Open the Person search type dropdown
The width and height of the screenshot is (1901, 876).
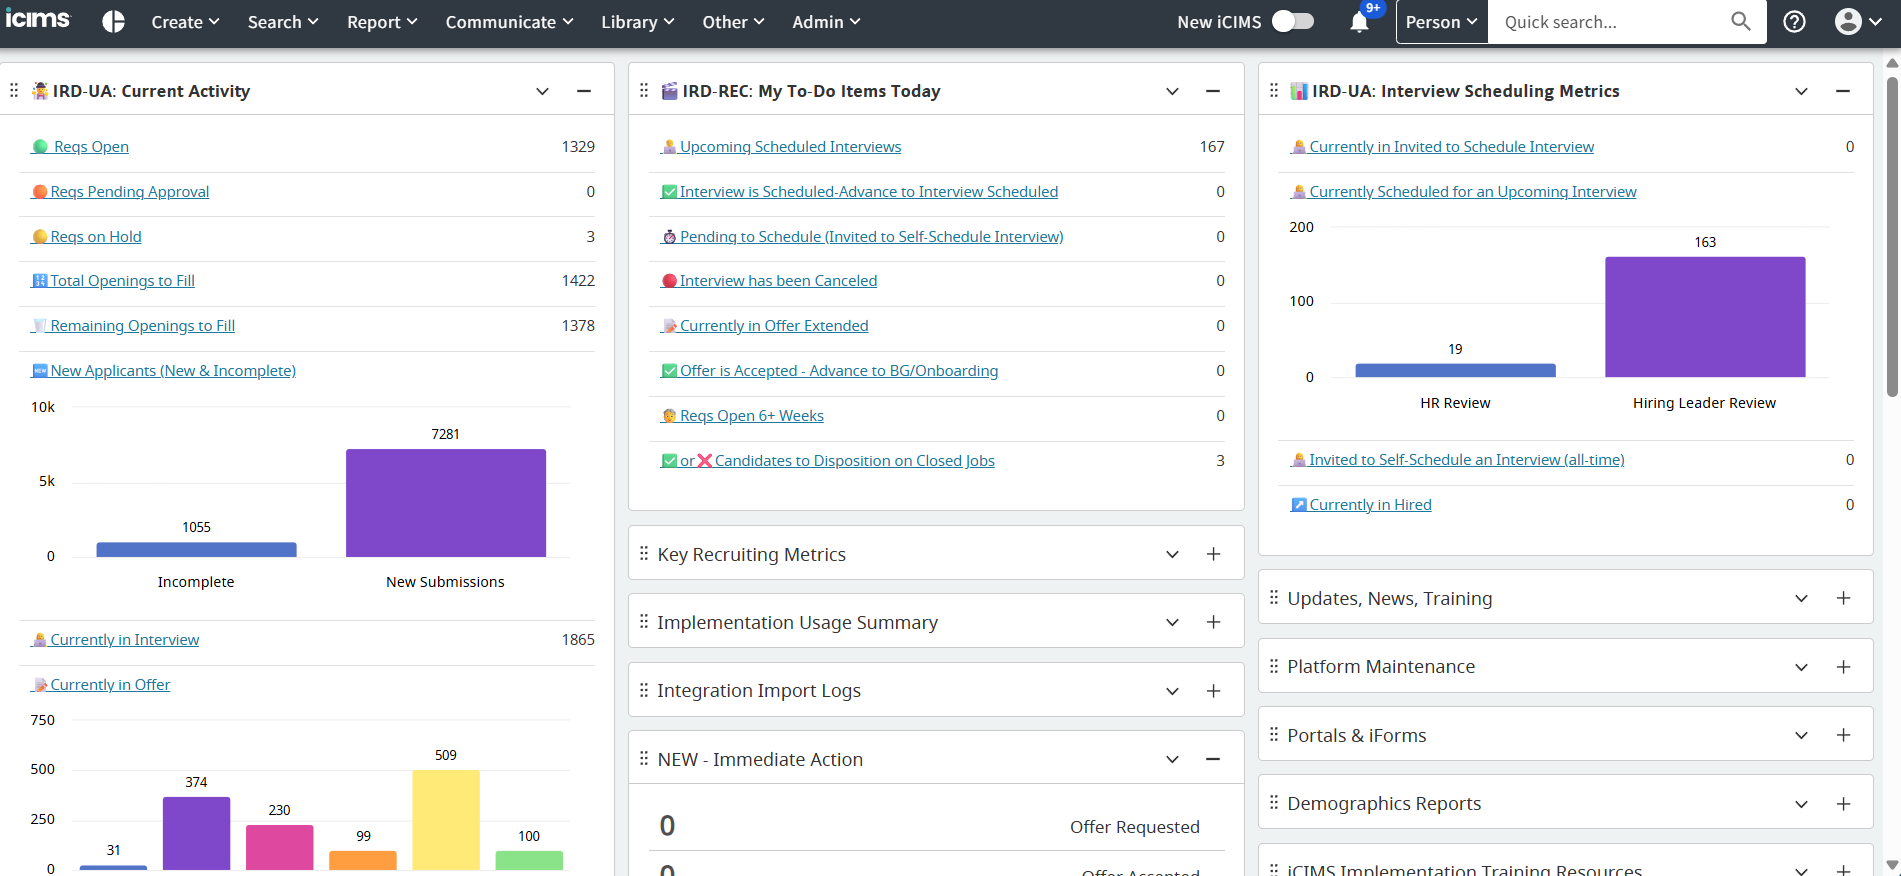point(1442,22)
